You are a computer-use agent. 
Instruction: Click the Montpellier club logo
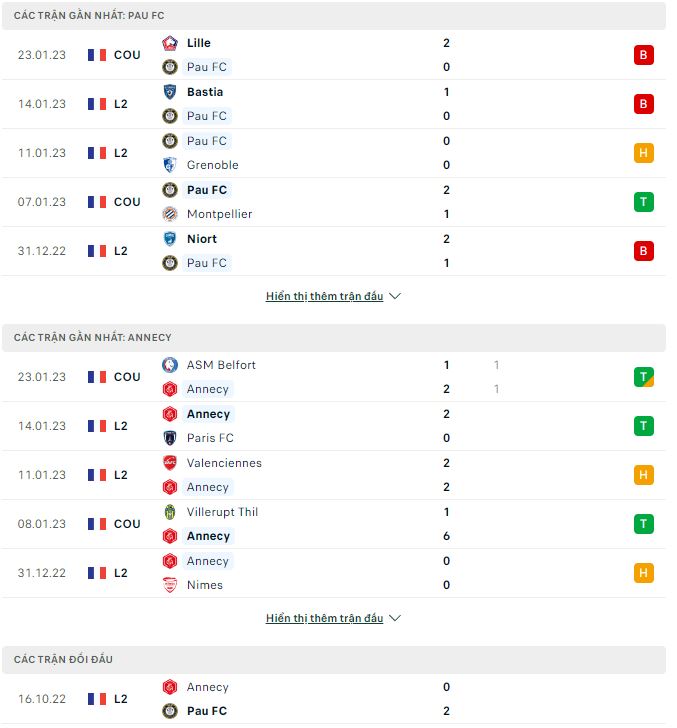tap(170, 214)
